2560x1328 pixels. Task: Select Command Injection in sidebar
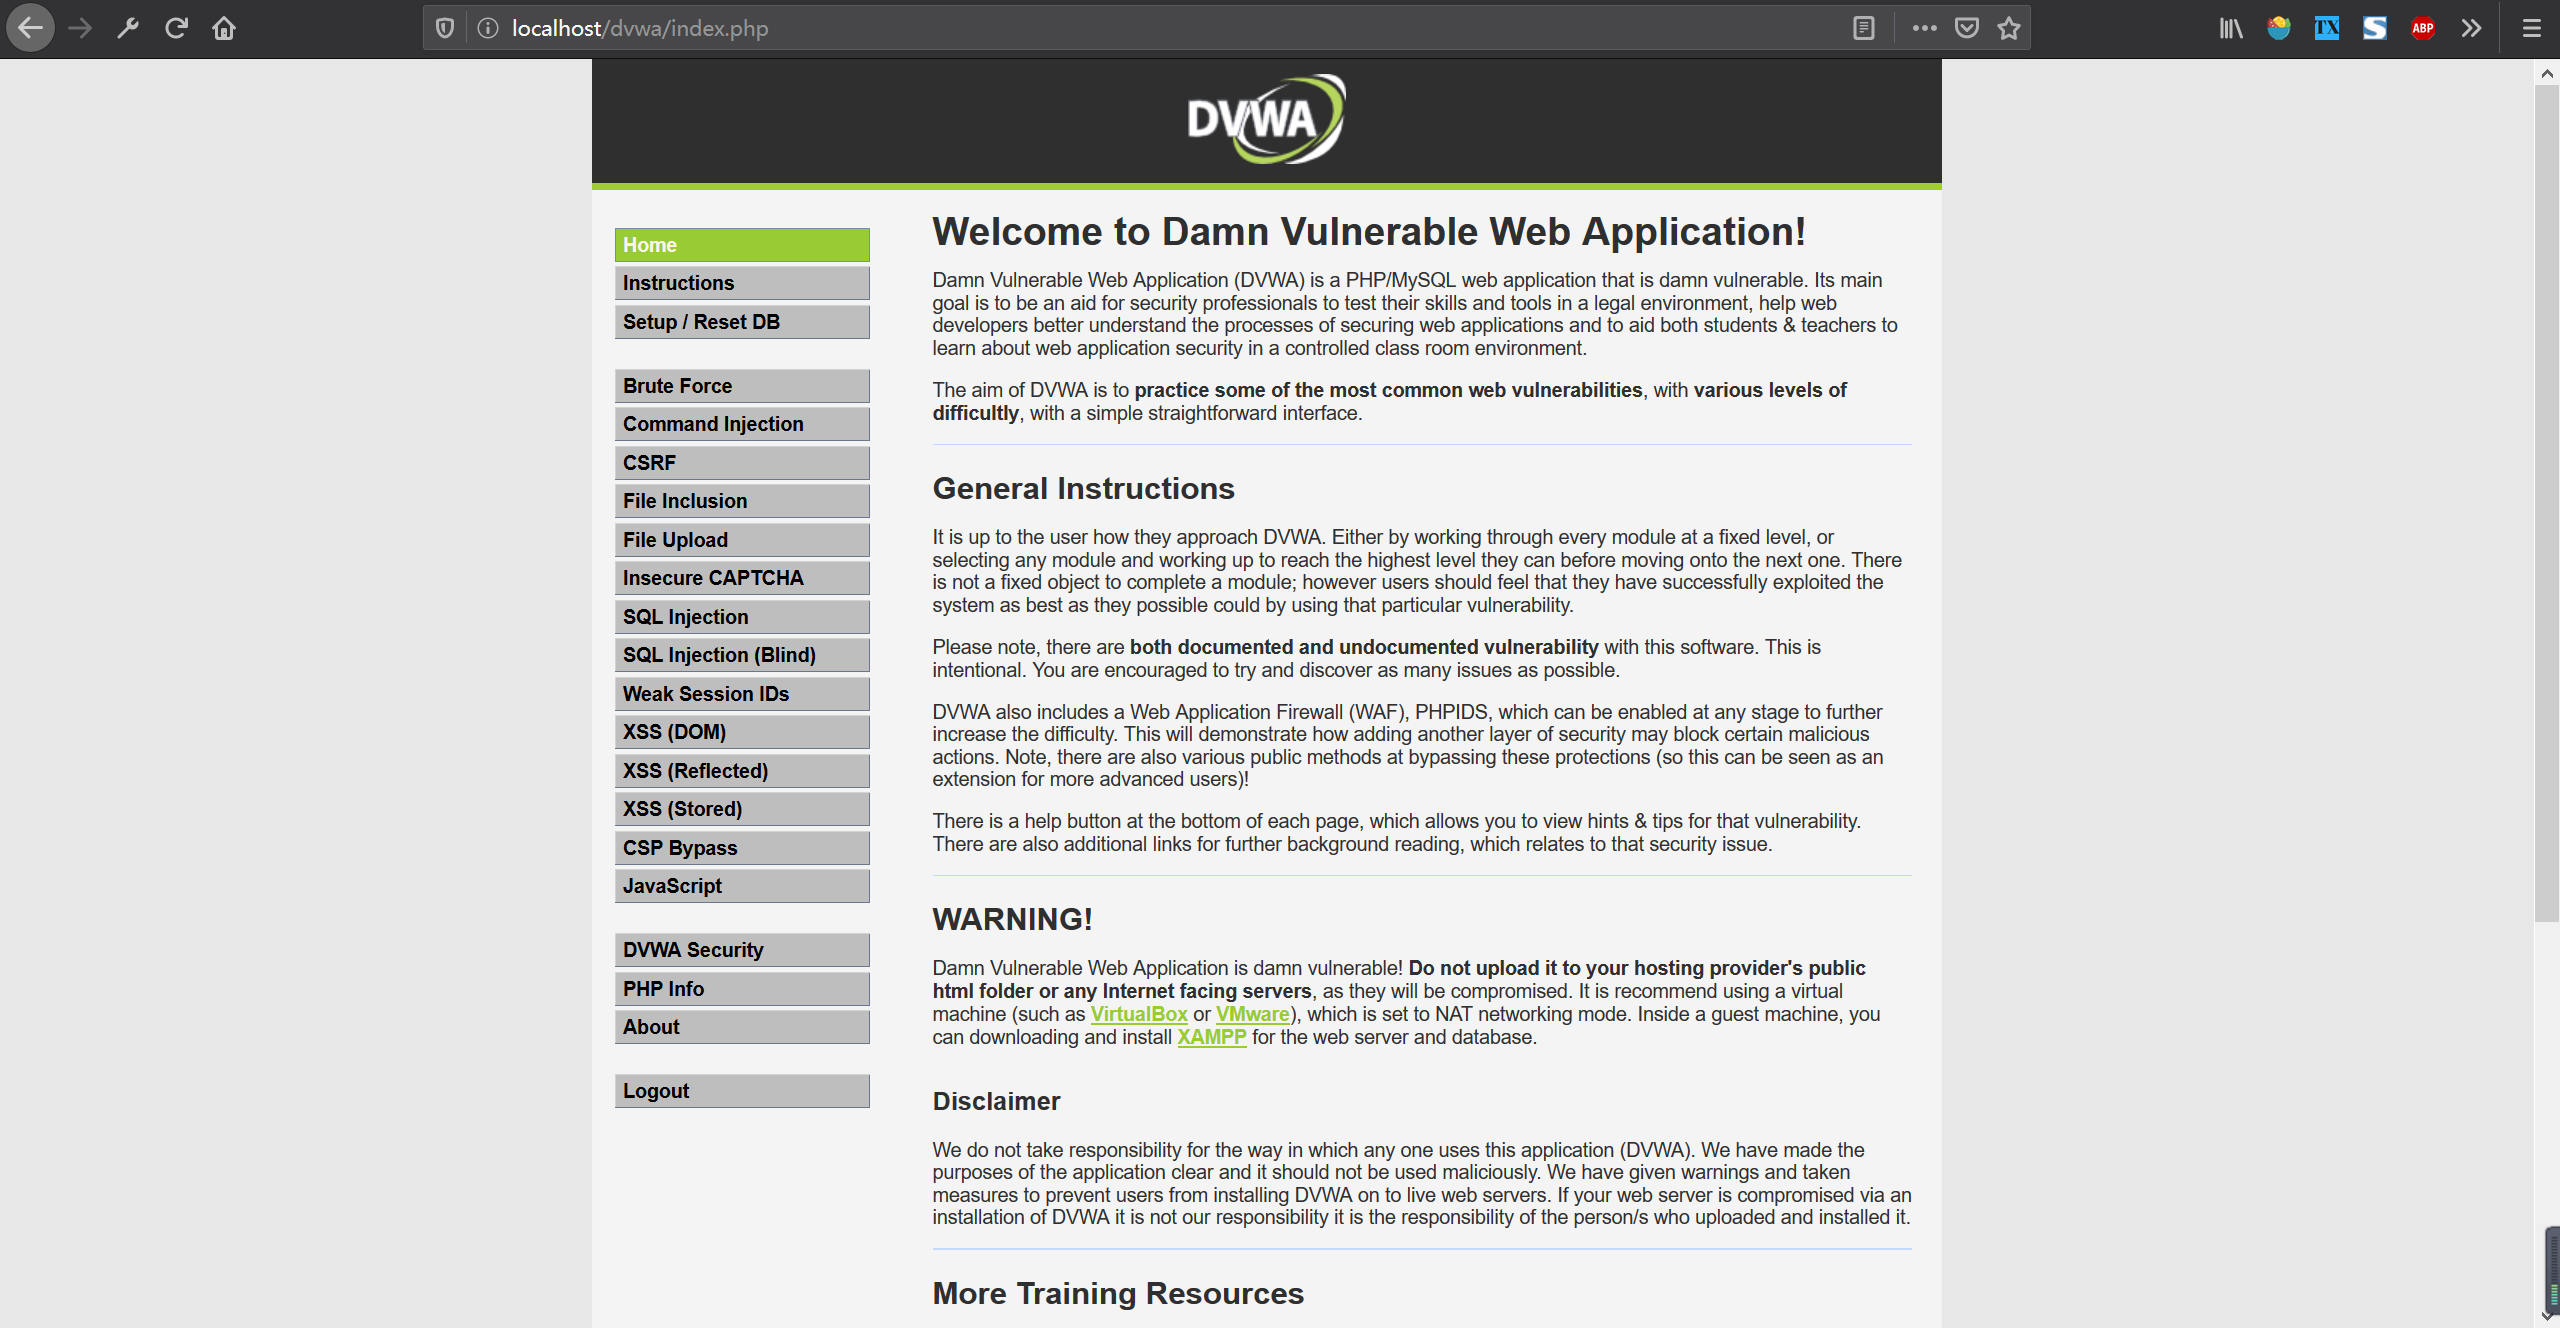pyautogui.click(x=741, y=424)
